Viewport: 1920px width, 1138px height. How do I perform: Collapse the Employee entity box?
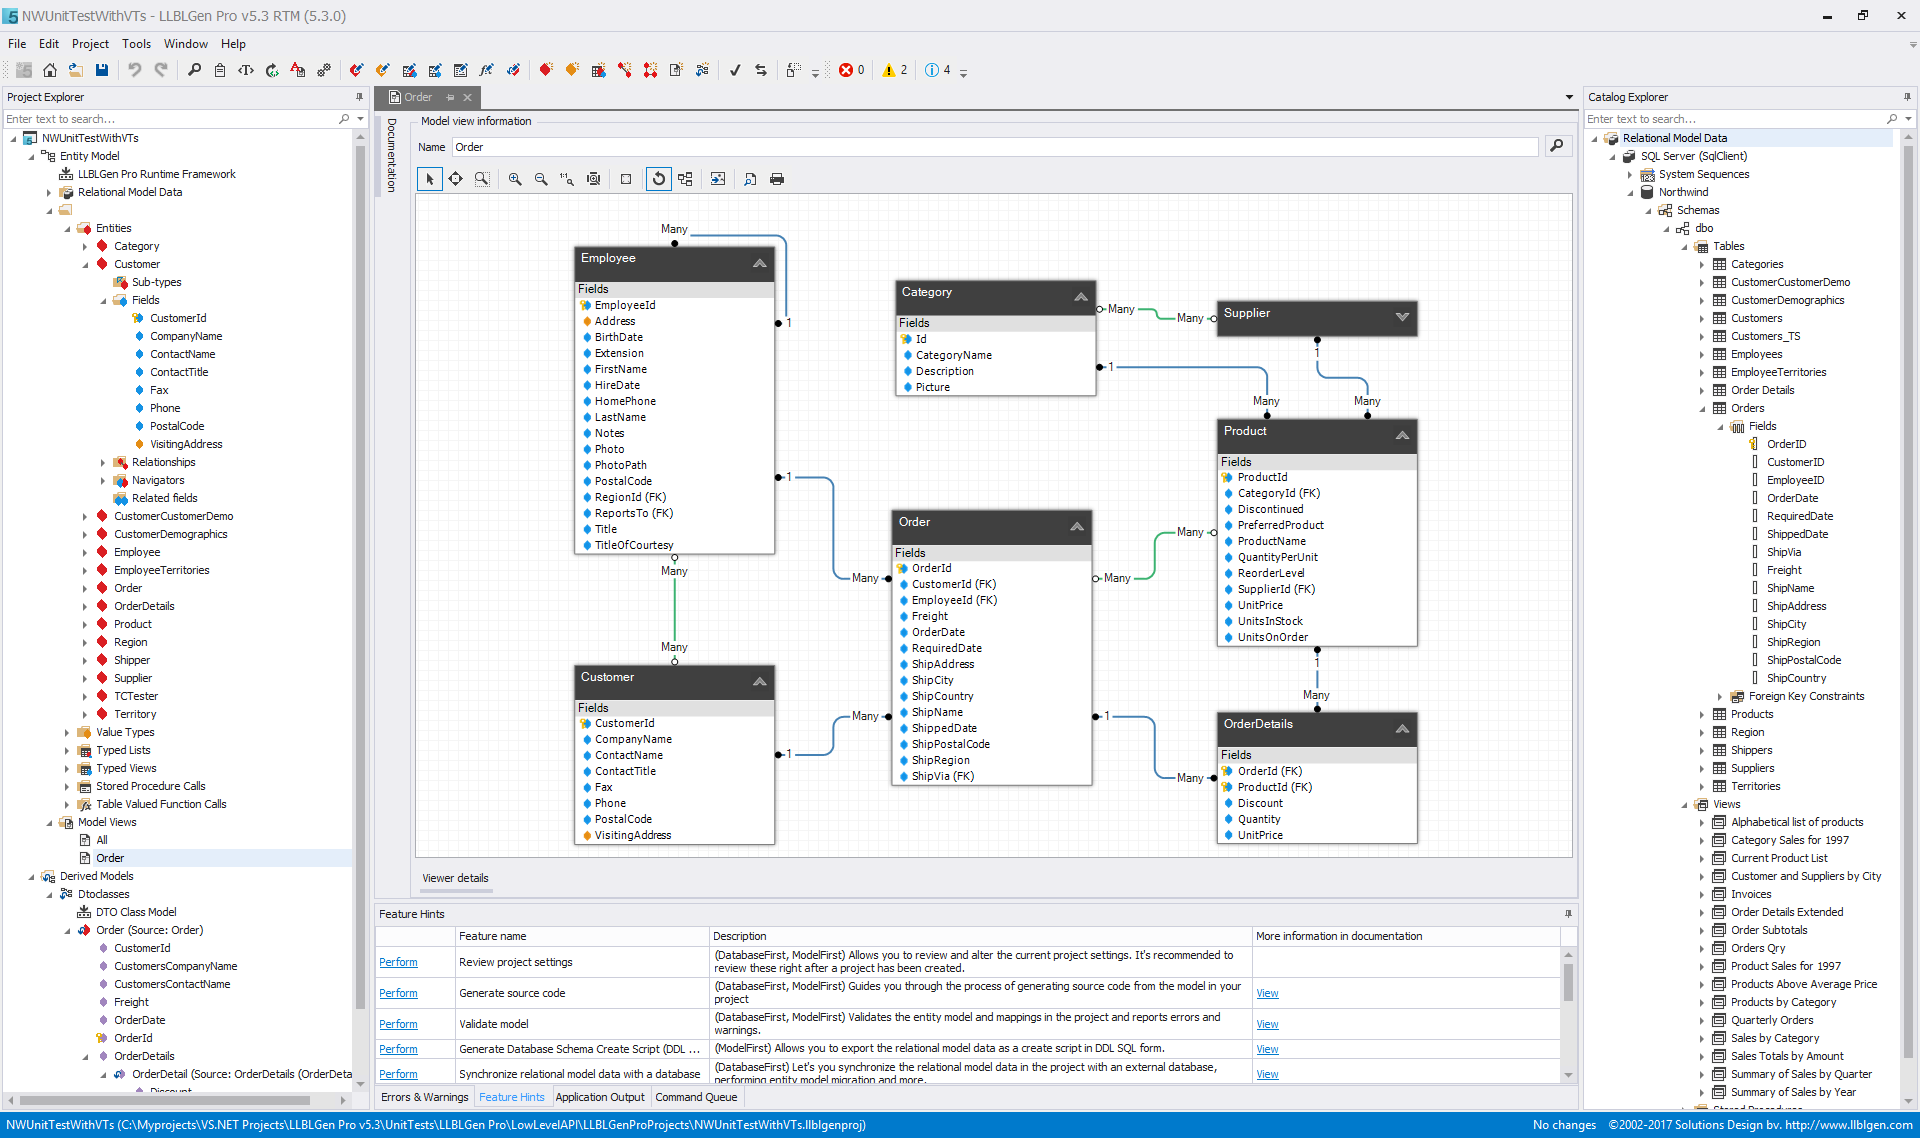[x=760, y=263]
